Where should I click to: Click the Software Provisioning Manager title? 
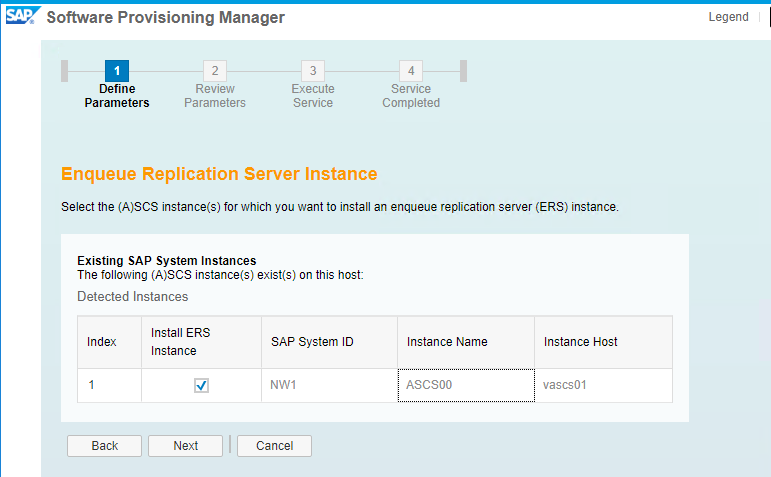(165, 18)
